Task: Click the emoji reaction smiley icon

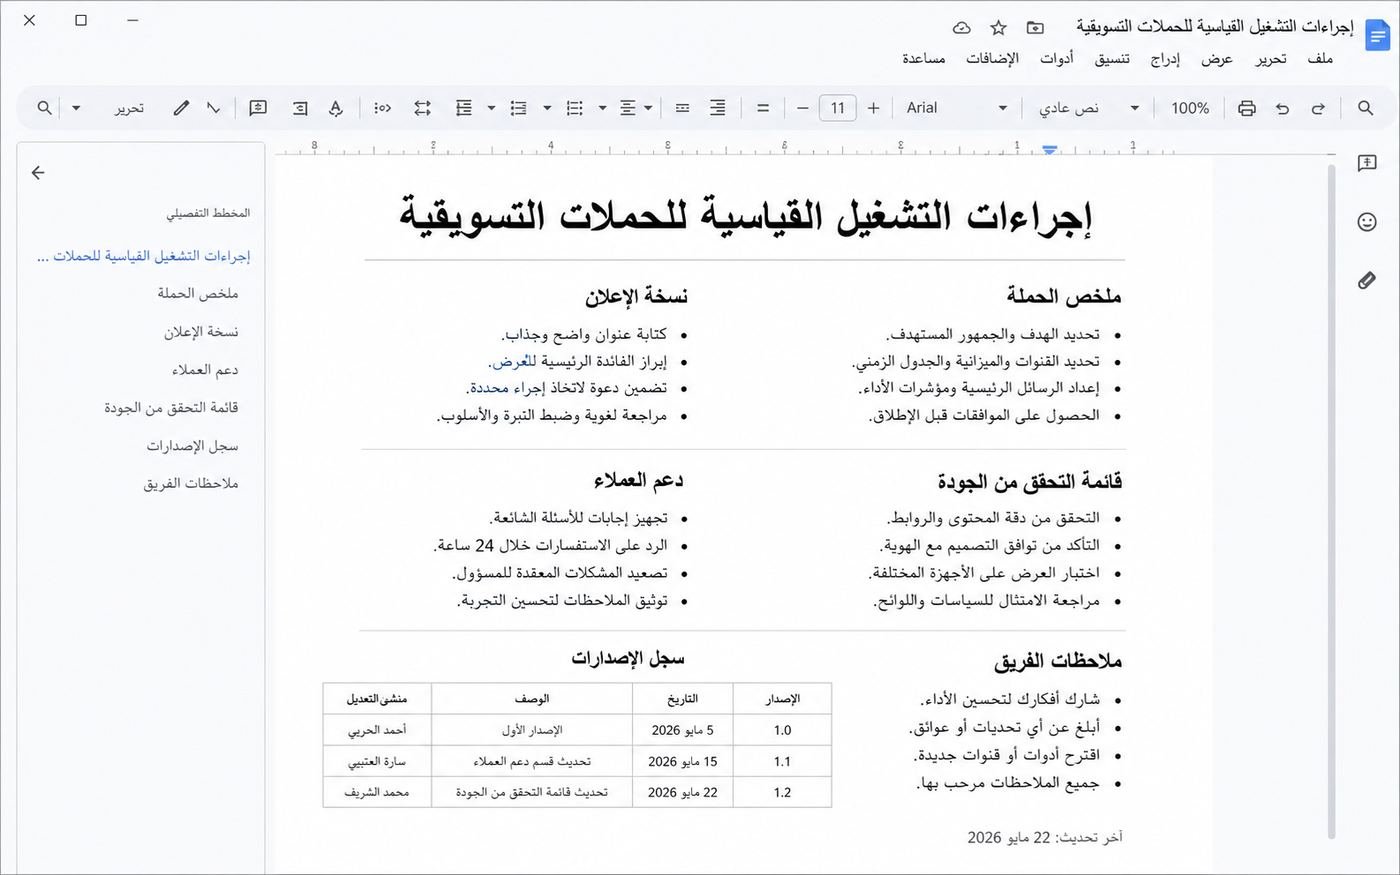Action: click(1367, 222)
